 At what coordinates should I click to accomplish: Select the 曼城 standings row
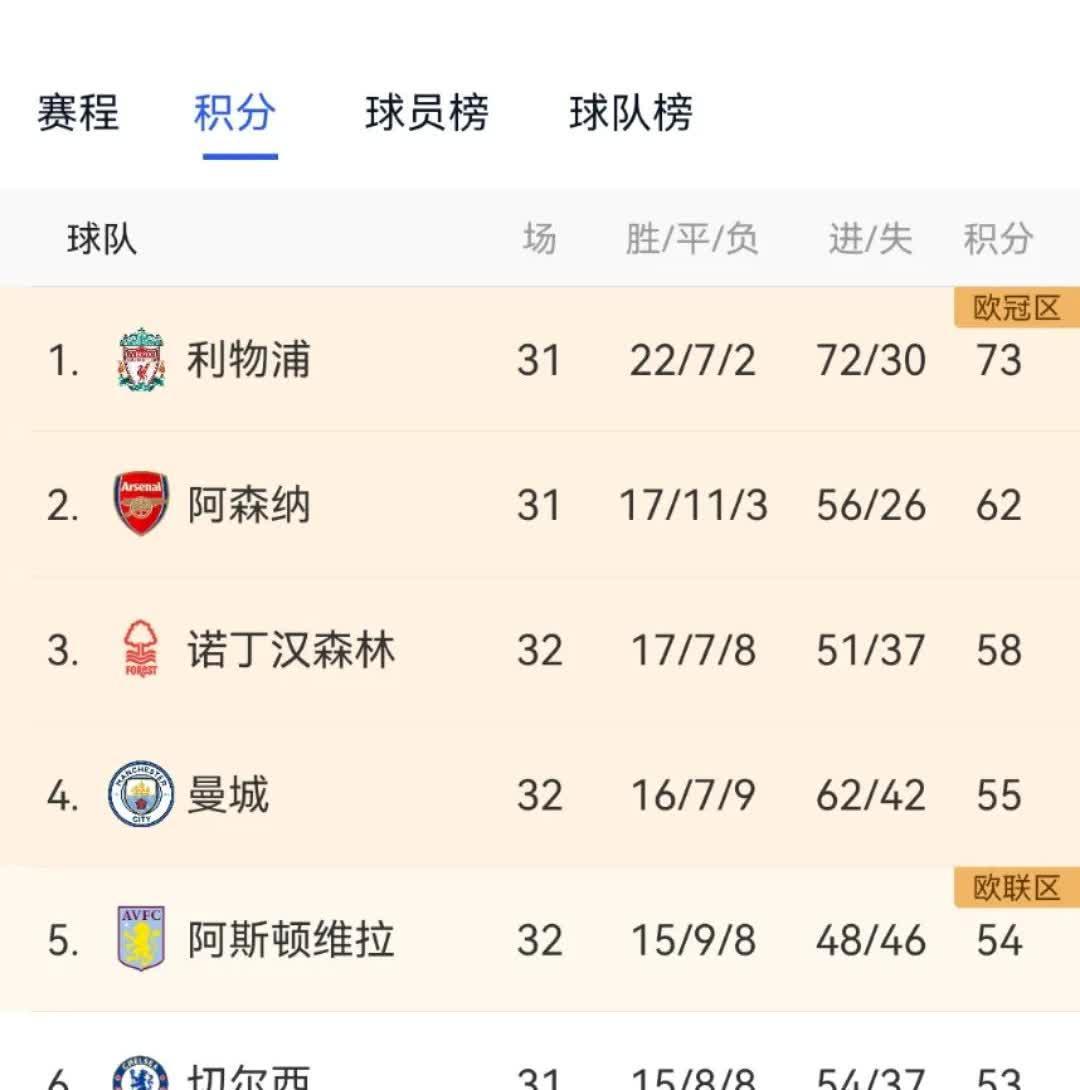pyautogui.click(x=540, y=794)
